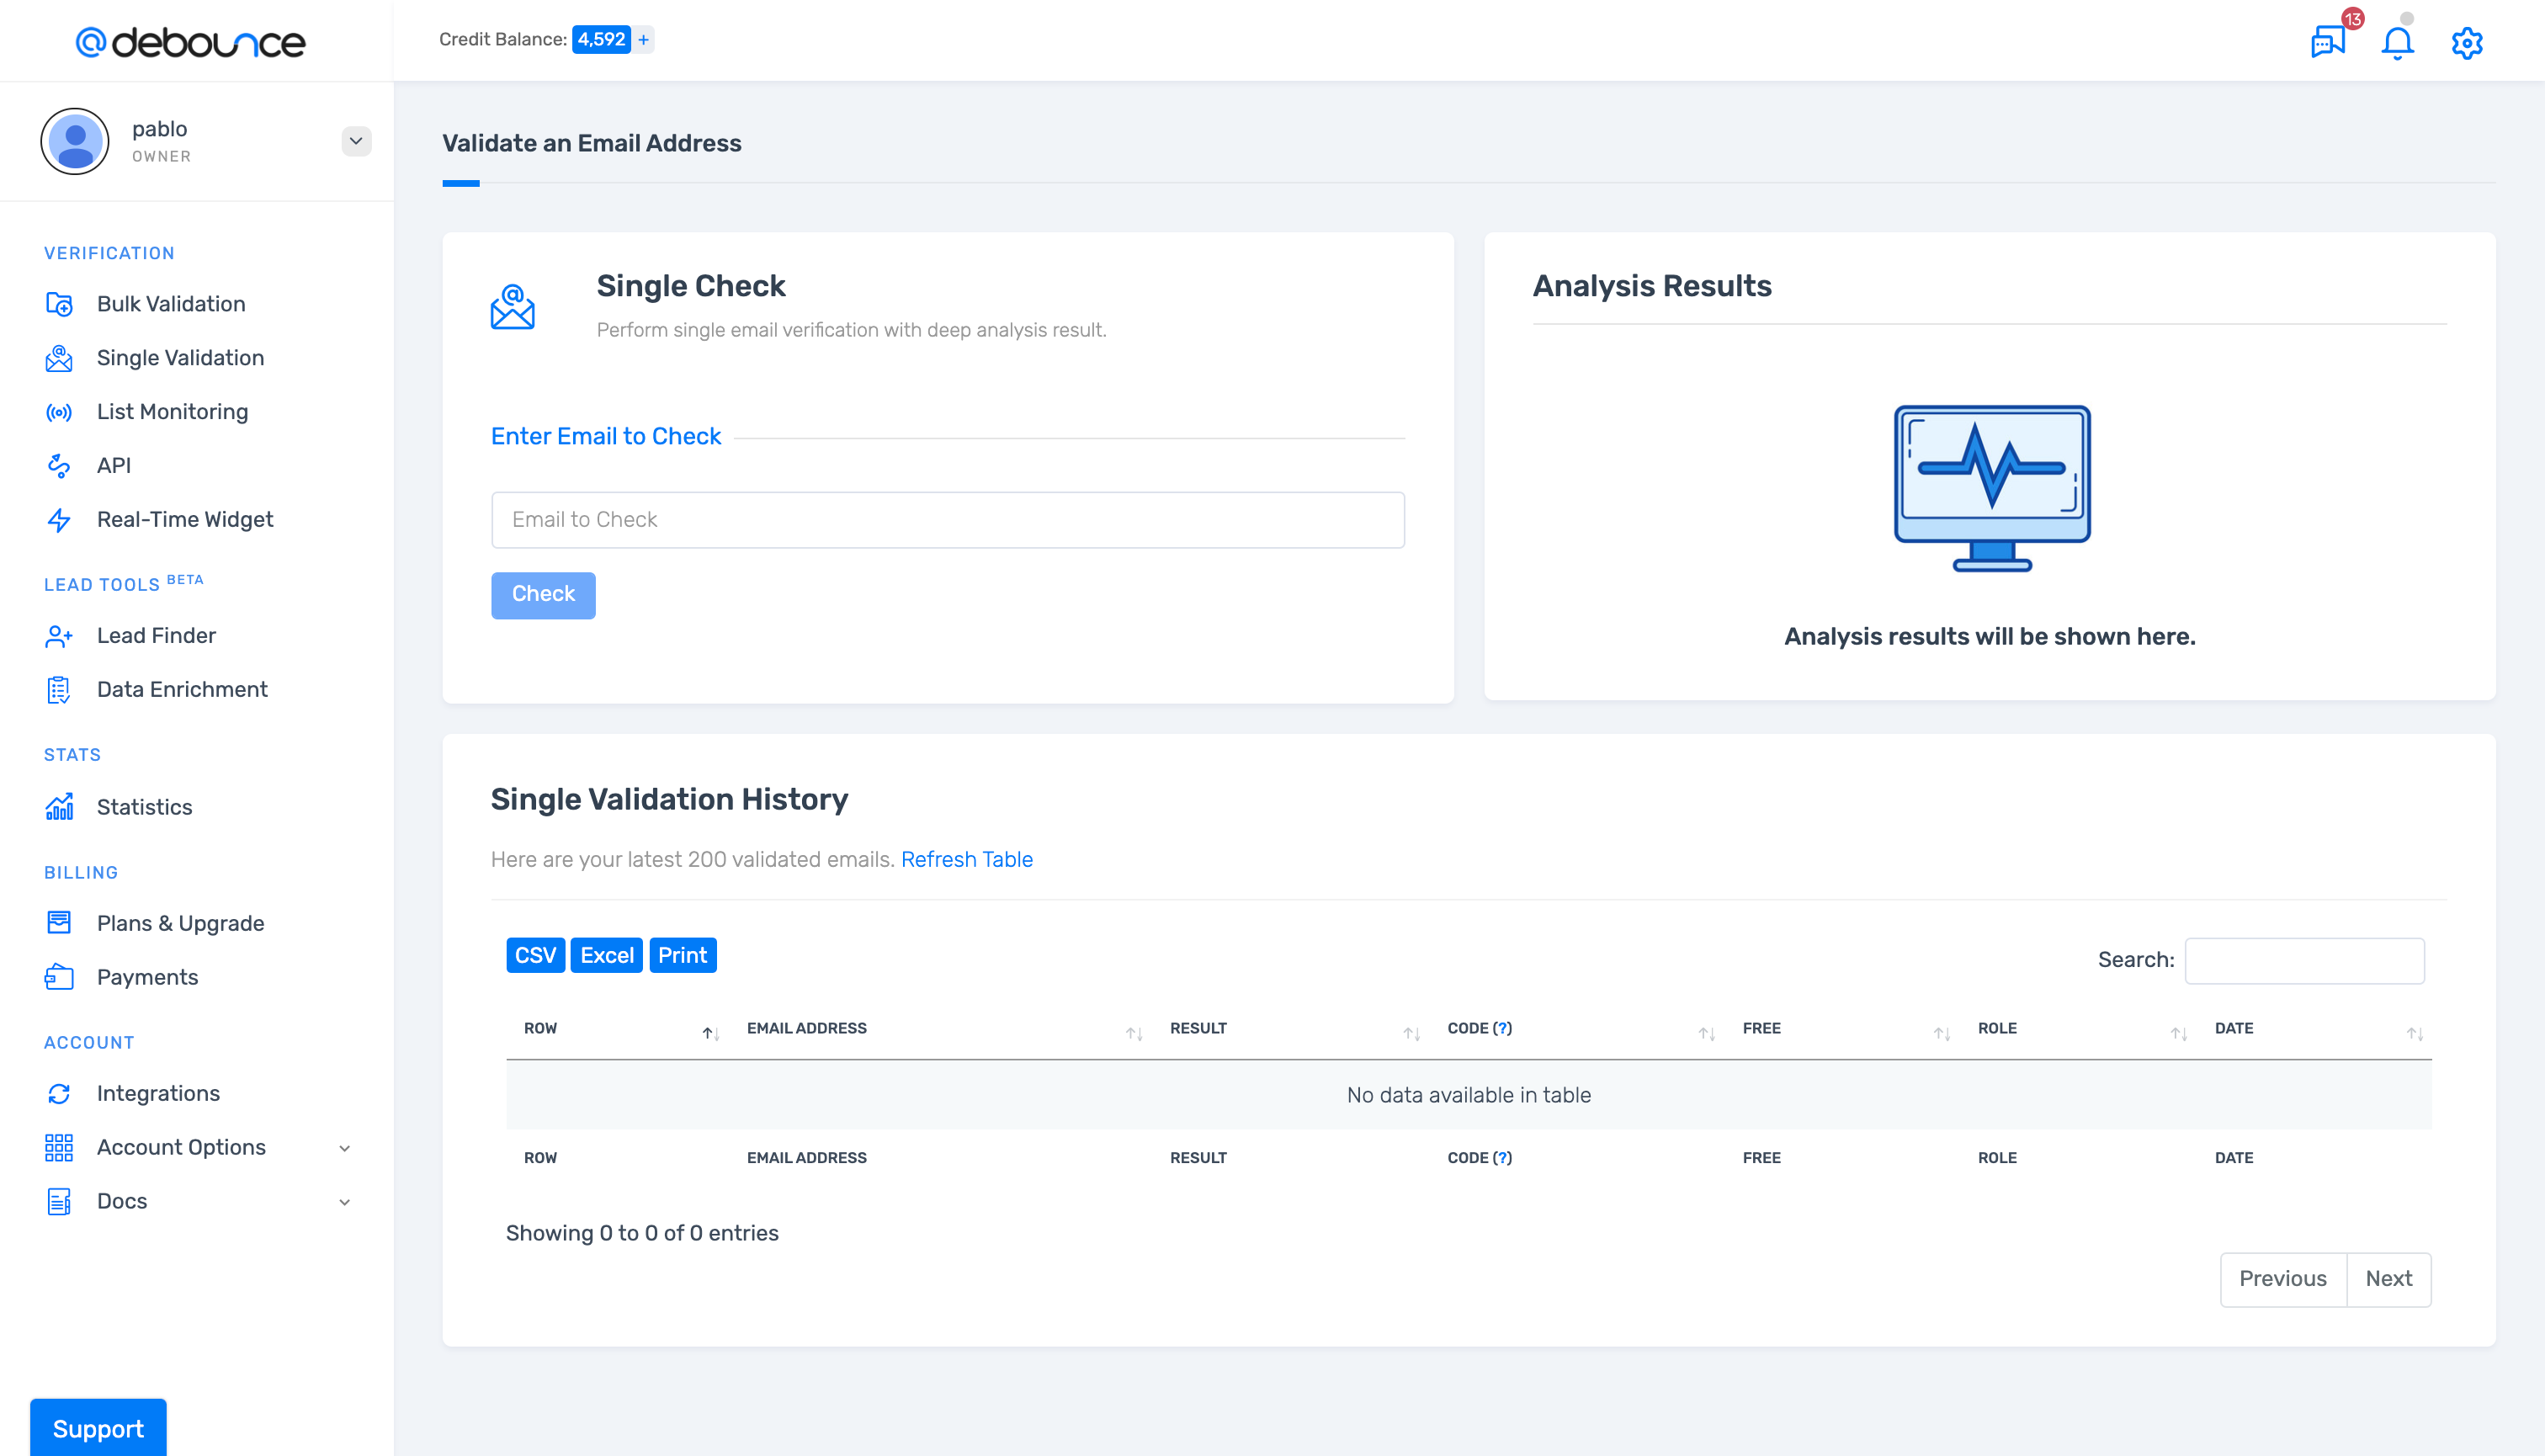Image resolution: width=2545 pixels, height=1456 pixels.
Task: Export history using the CSV button
Action: point(535,955)
